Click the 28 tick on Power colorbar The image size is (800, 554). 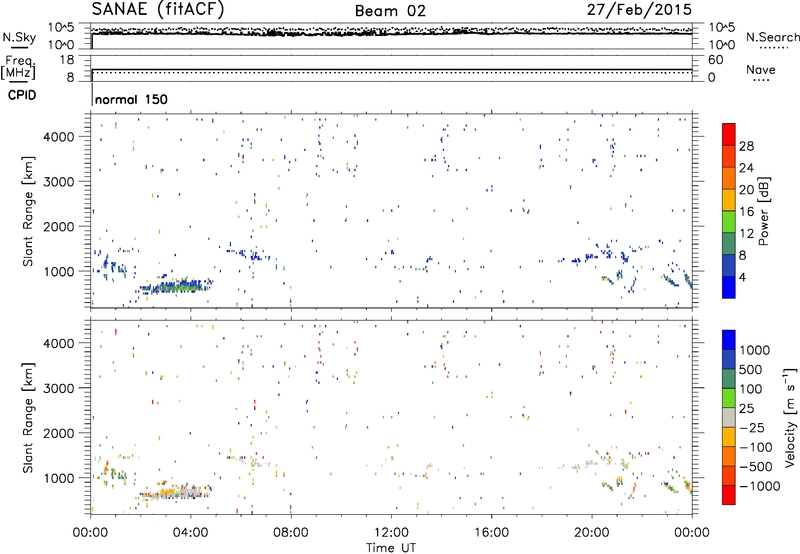coord(746,146)
